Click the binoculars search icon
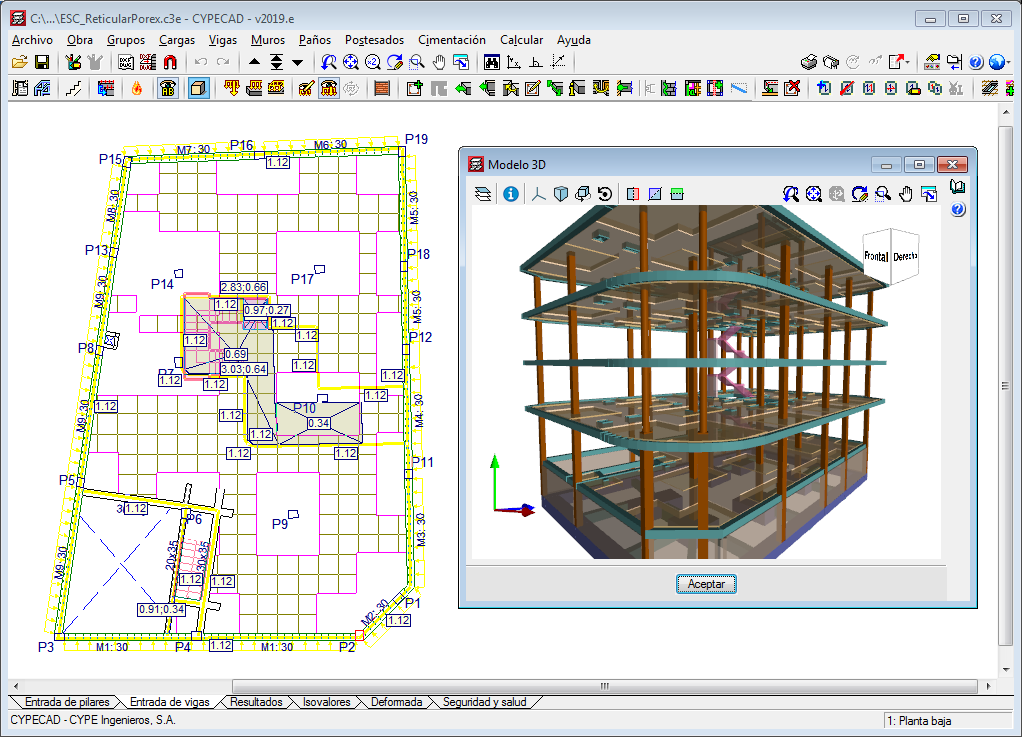The width and height of the screenshot is (1022, 737). pos(492,62)
